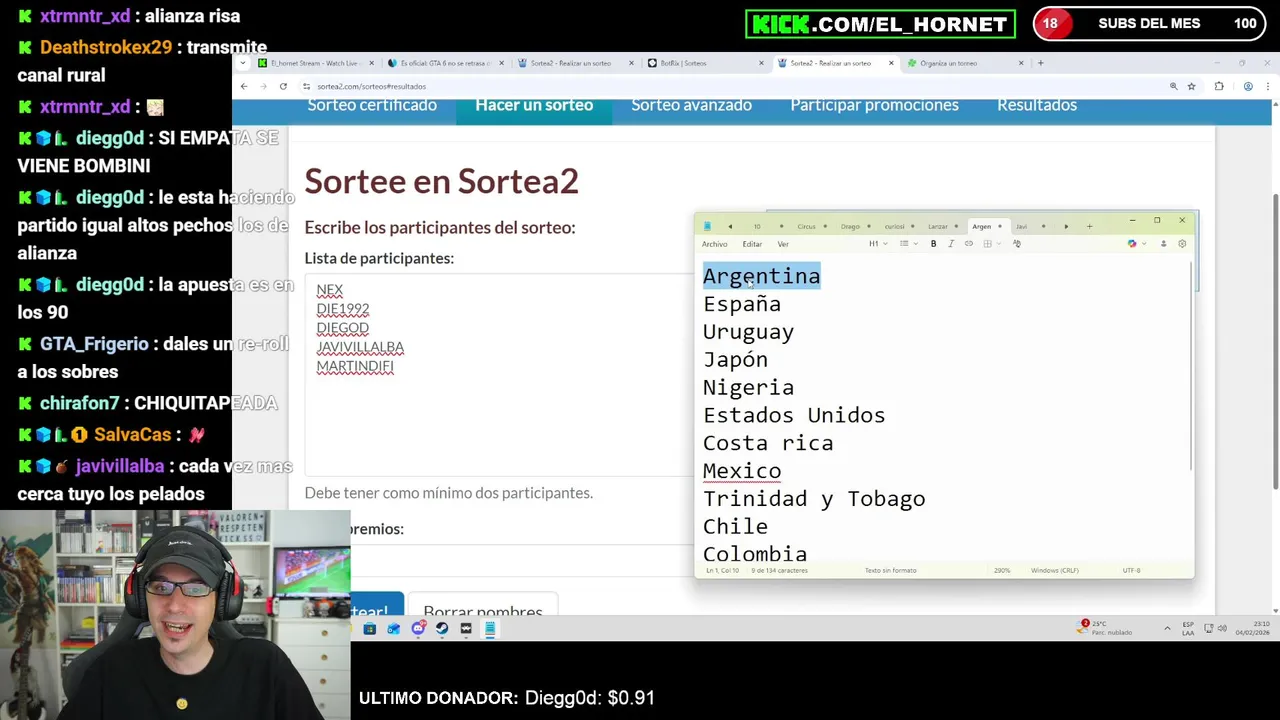Open the list style dropdown in Notepad
This screenshot has width=1280, height=720.
tap(908, 244)
